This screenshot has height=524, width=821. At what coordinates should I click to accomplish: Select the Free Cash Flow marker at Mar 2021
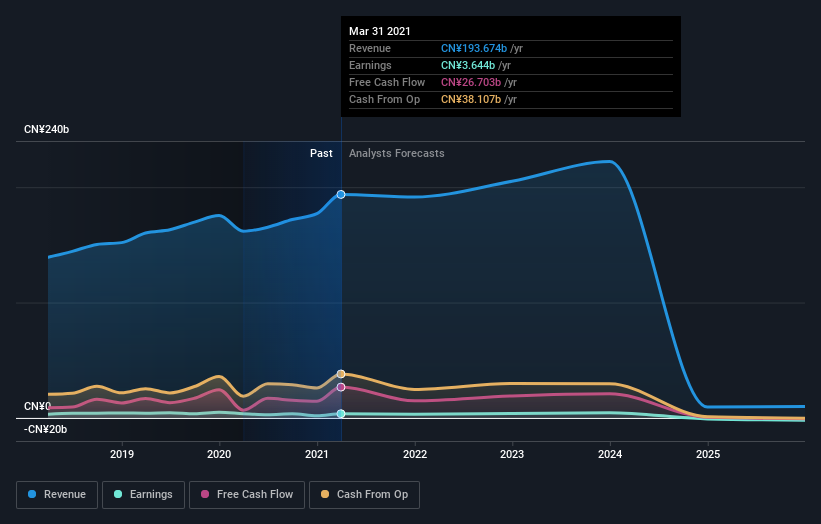pyautogui.click(x=341, y=387)
